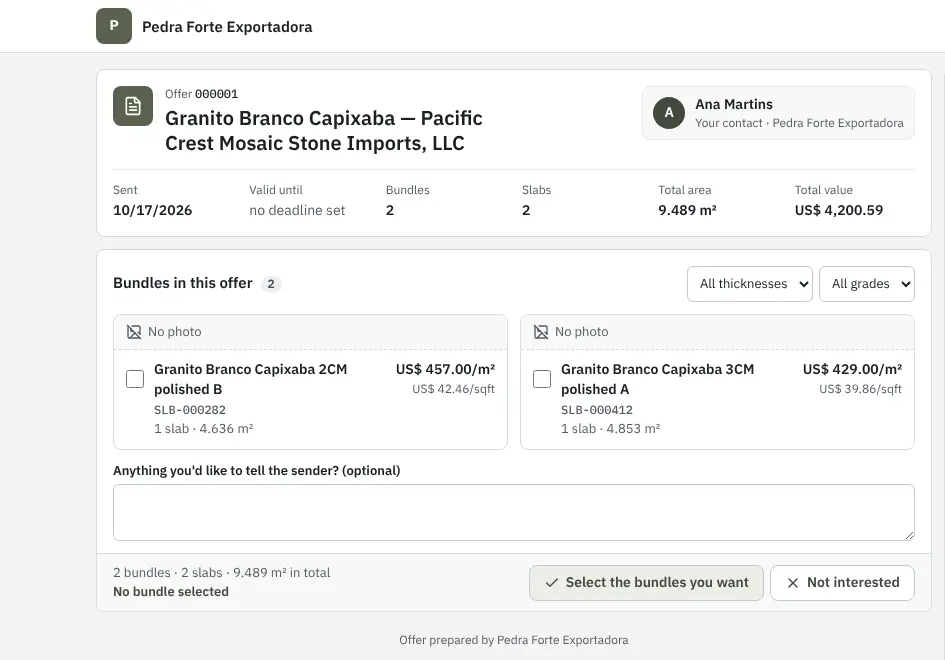This screenshot has height=660, width=945.
Task: Click the Pedra Forte Exportadora logo badge
Action: [x=114, y=26]
